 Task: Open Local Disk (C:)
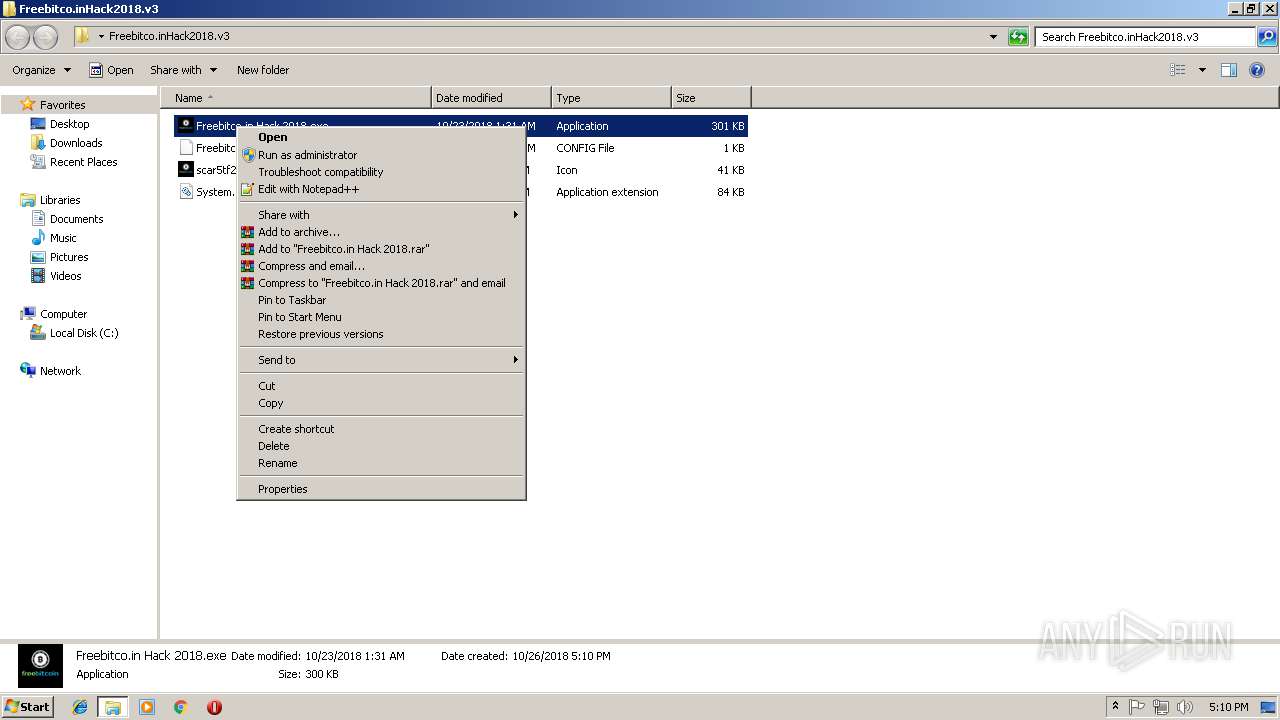point(74,333)
